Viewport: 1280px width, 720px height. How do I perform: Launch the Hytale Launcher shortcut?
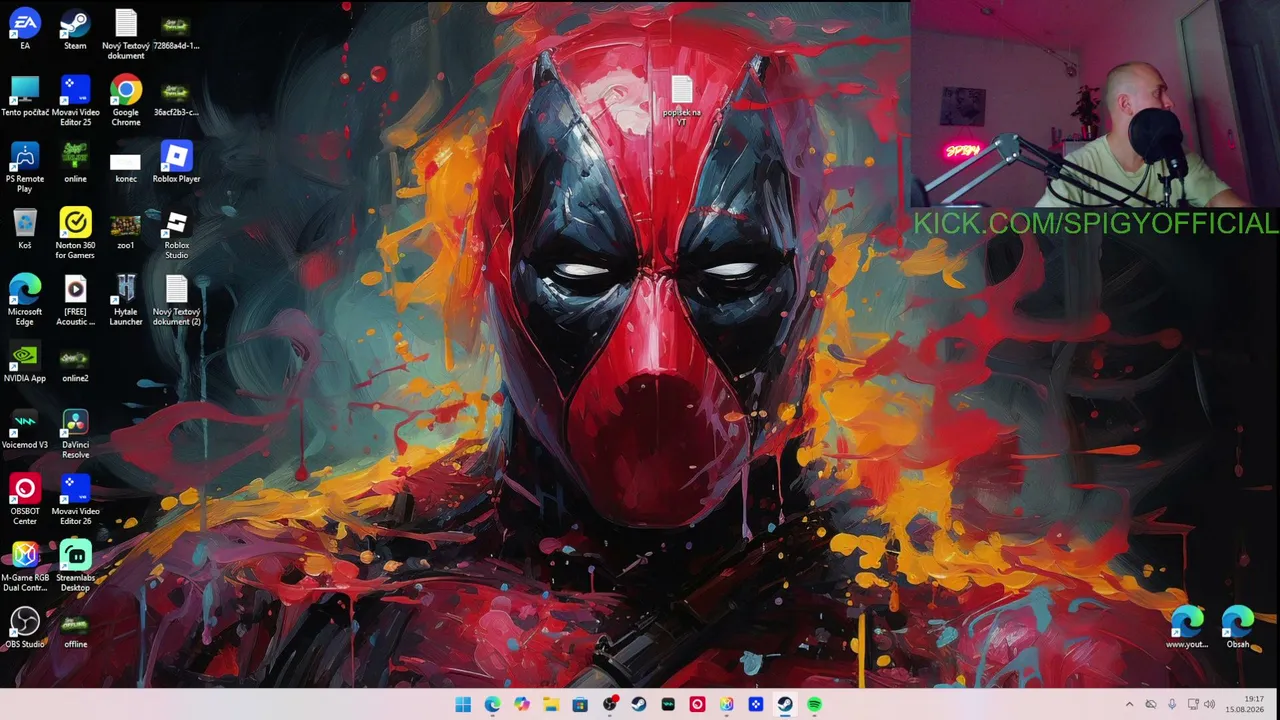tap(126, 300)
